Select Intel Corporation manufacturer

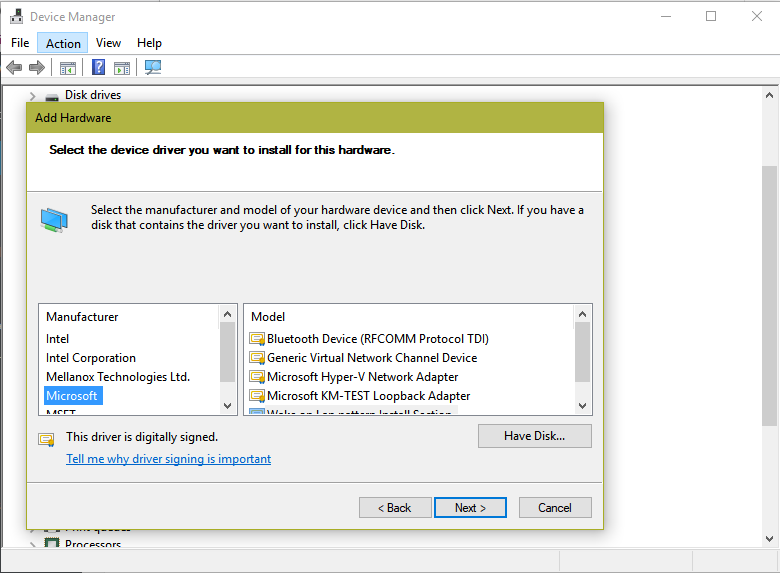[x=91, y=358]
